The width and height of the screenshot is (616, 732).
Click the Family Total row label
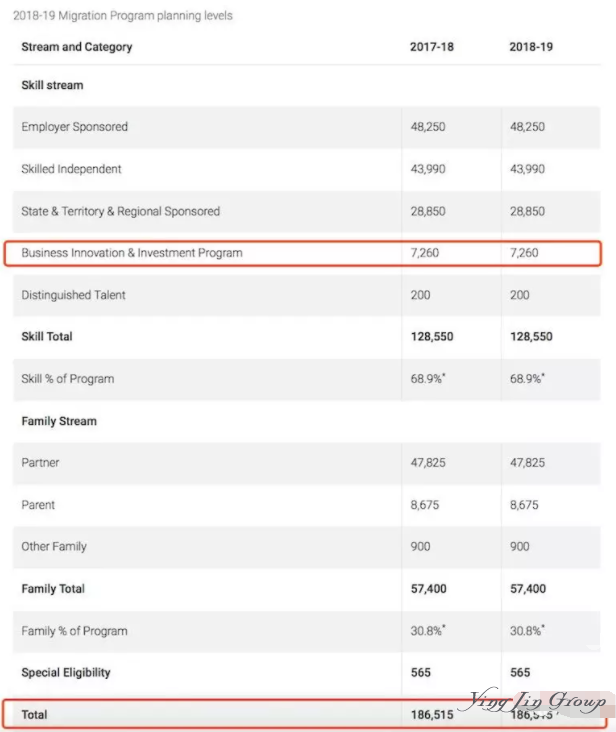pos(53,589)
